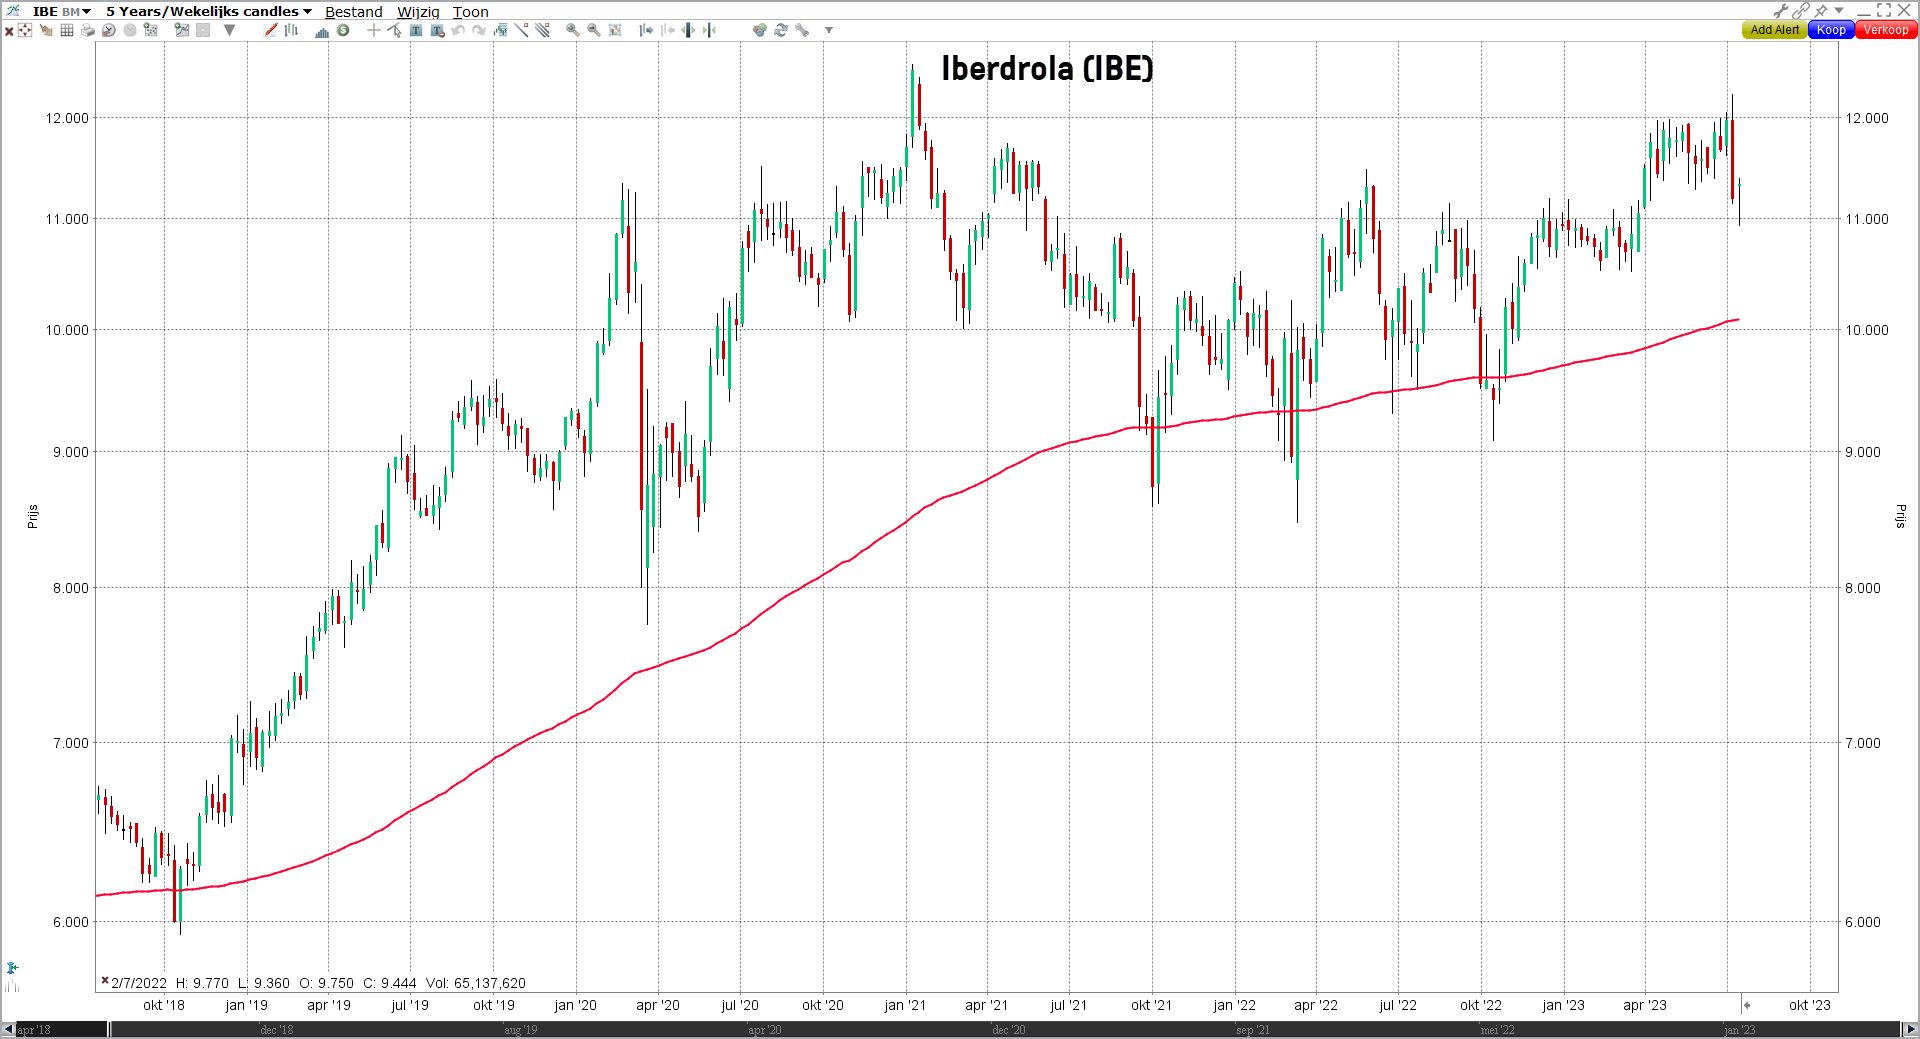Zoom in with green magnifier icon
Image resolution: width=1920 pixels, height=1039 pixels.
coord(573,30)
